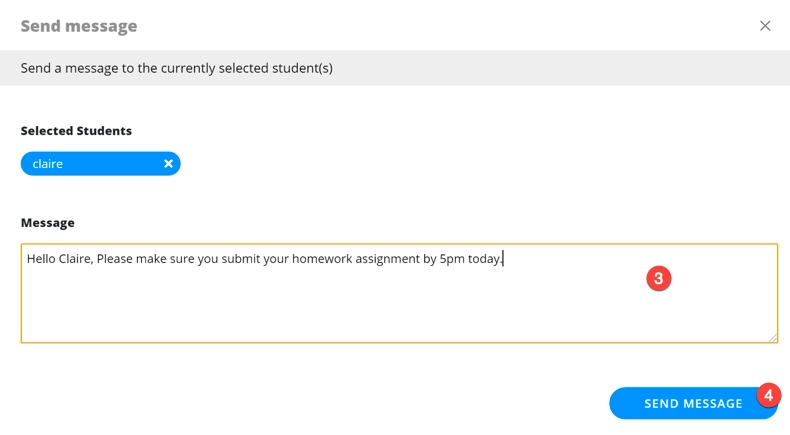Place cursor on "5pm" in message text
The image size is (790, 435).
(452, 259)
